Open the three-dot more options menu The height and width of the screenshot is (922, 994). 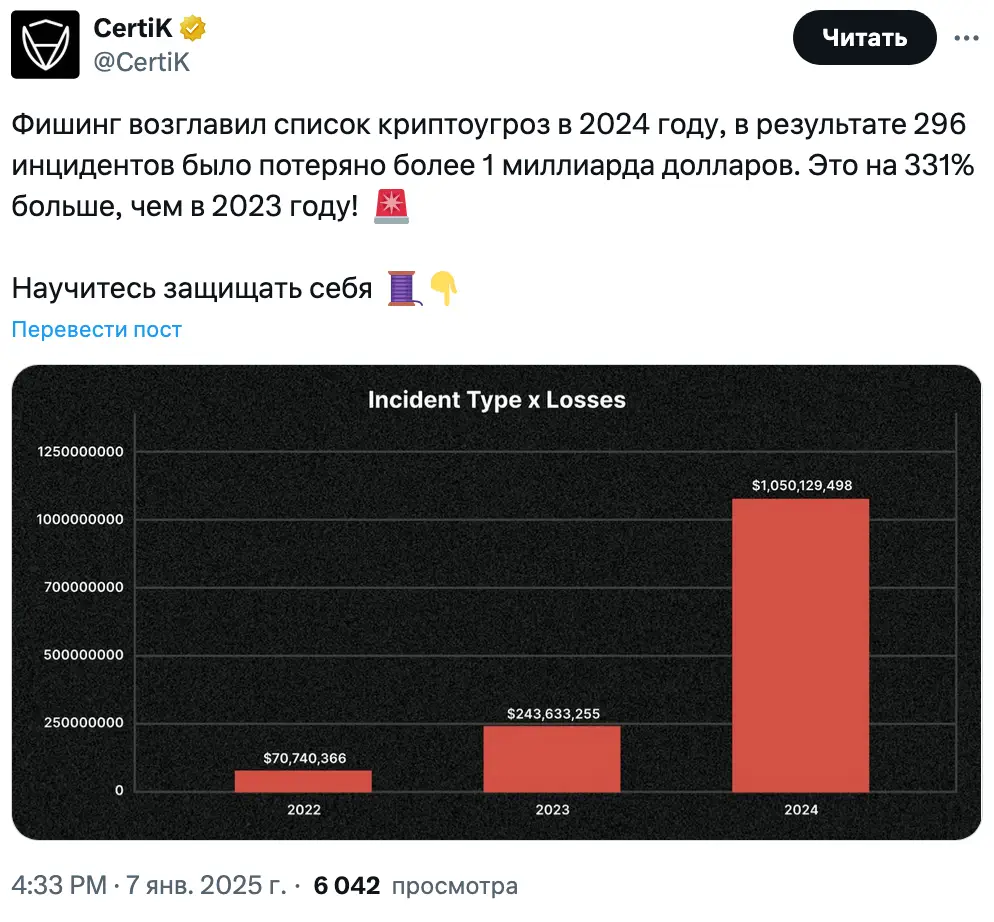(966, 38)
